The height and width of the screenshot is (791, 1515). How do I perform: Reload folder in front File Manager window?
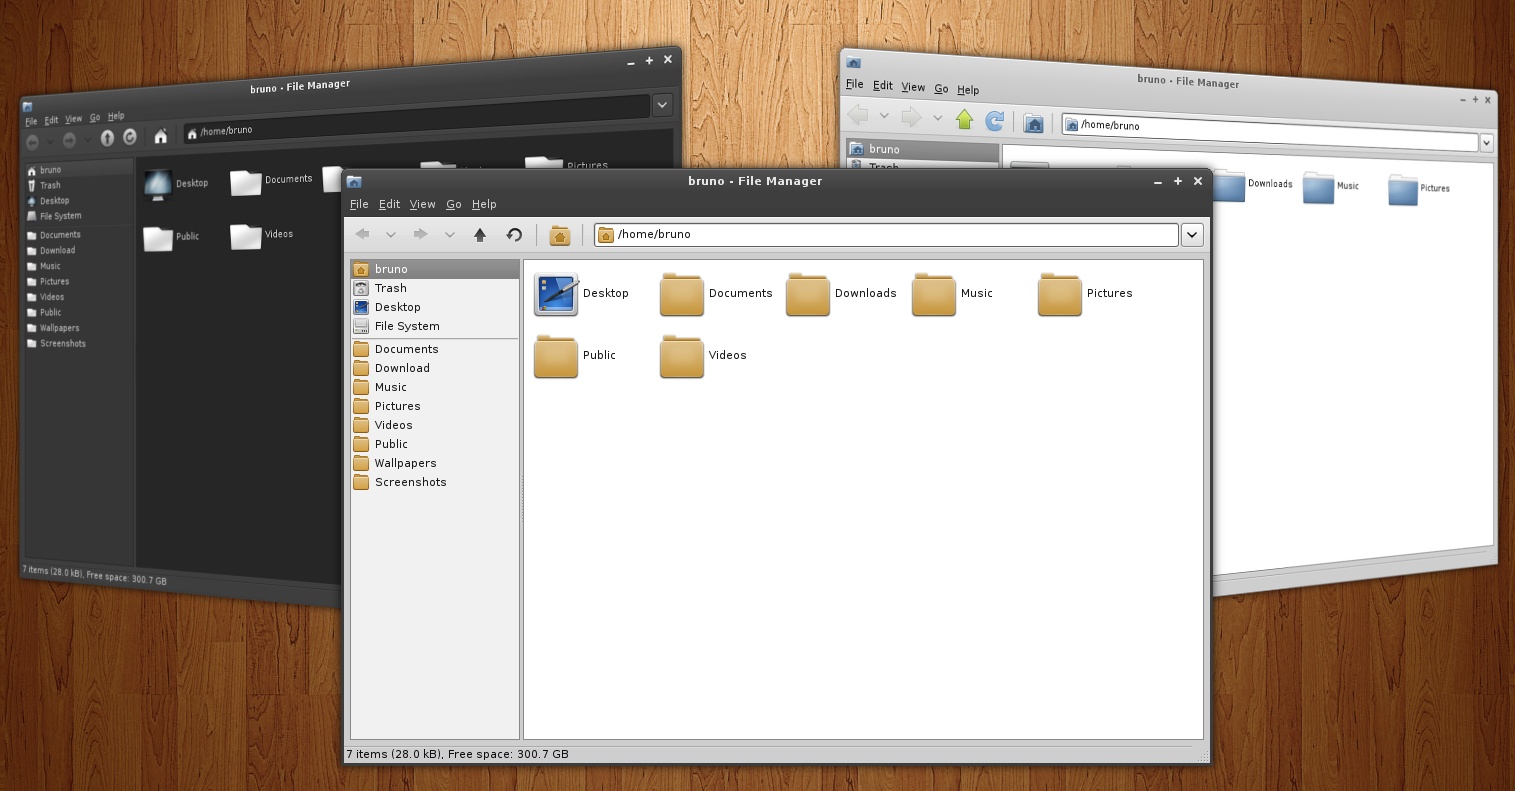point(514,234)
